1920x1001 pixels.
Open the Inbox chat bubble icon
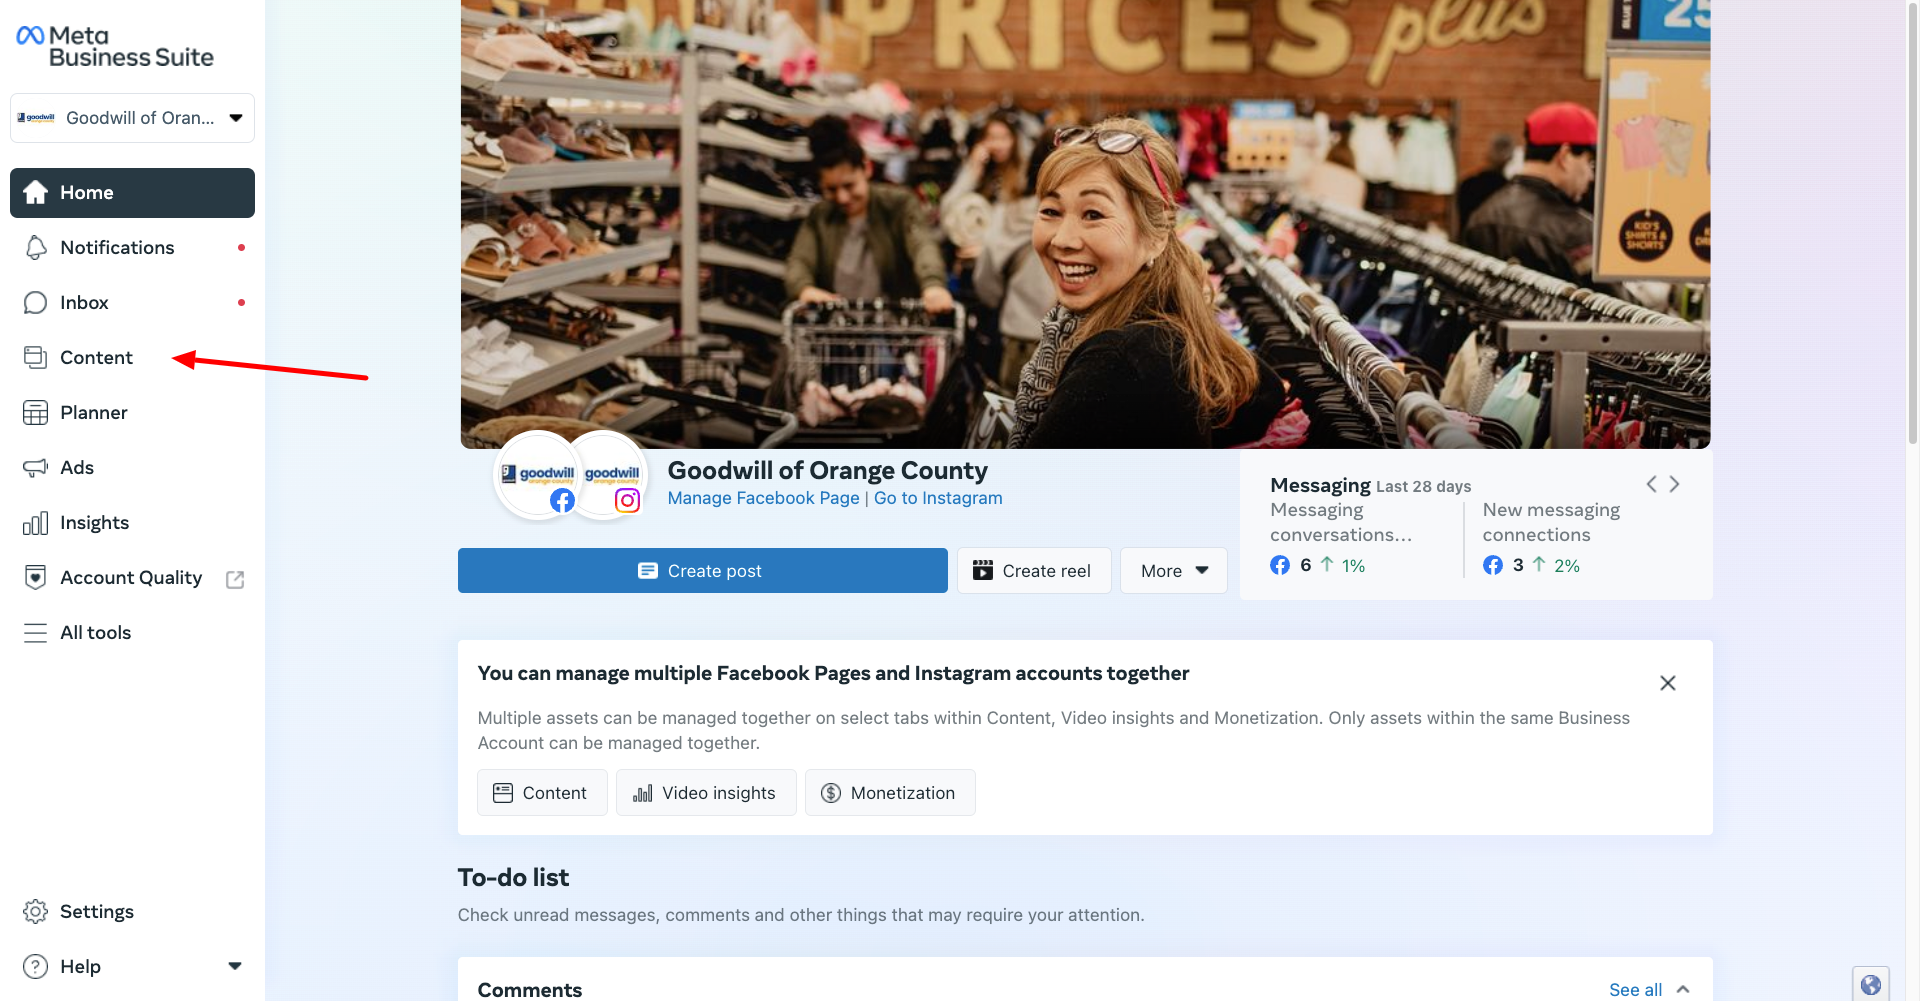click(x=36, y=303)
